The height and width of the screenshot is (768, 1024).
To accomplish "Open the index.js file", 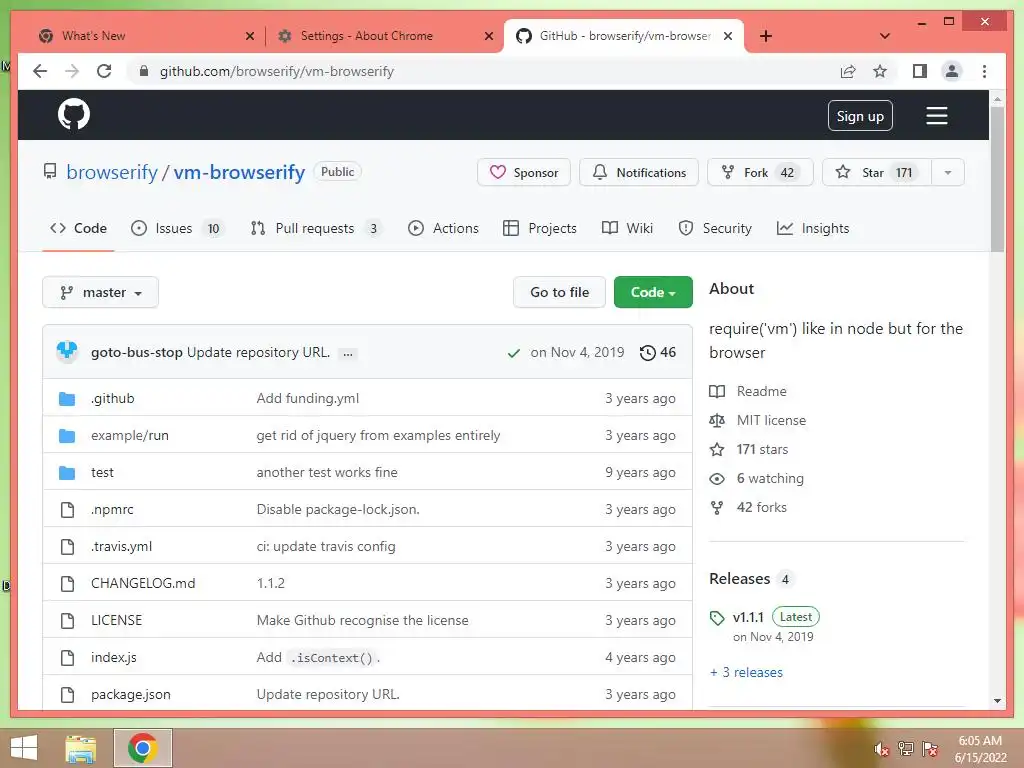I will pos(114,658).
